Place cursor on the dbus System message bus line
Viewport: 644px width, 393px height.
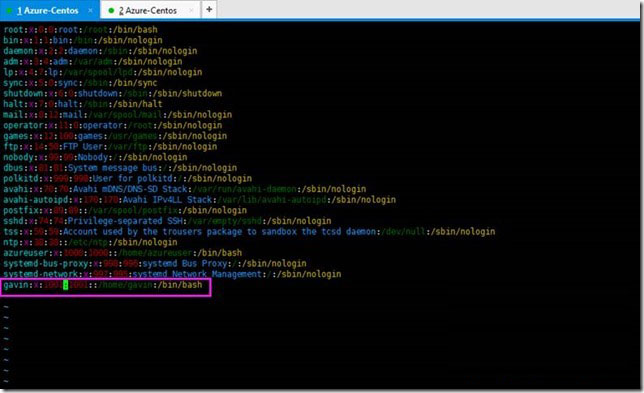coord(120,168)
